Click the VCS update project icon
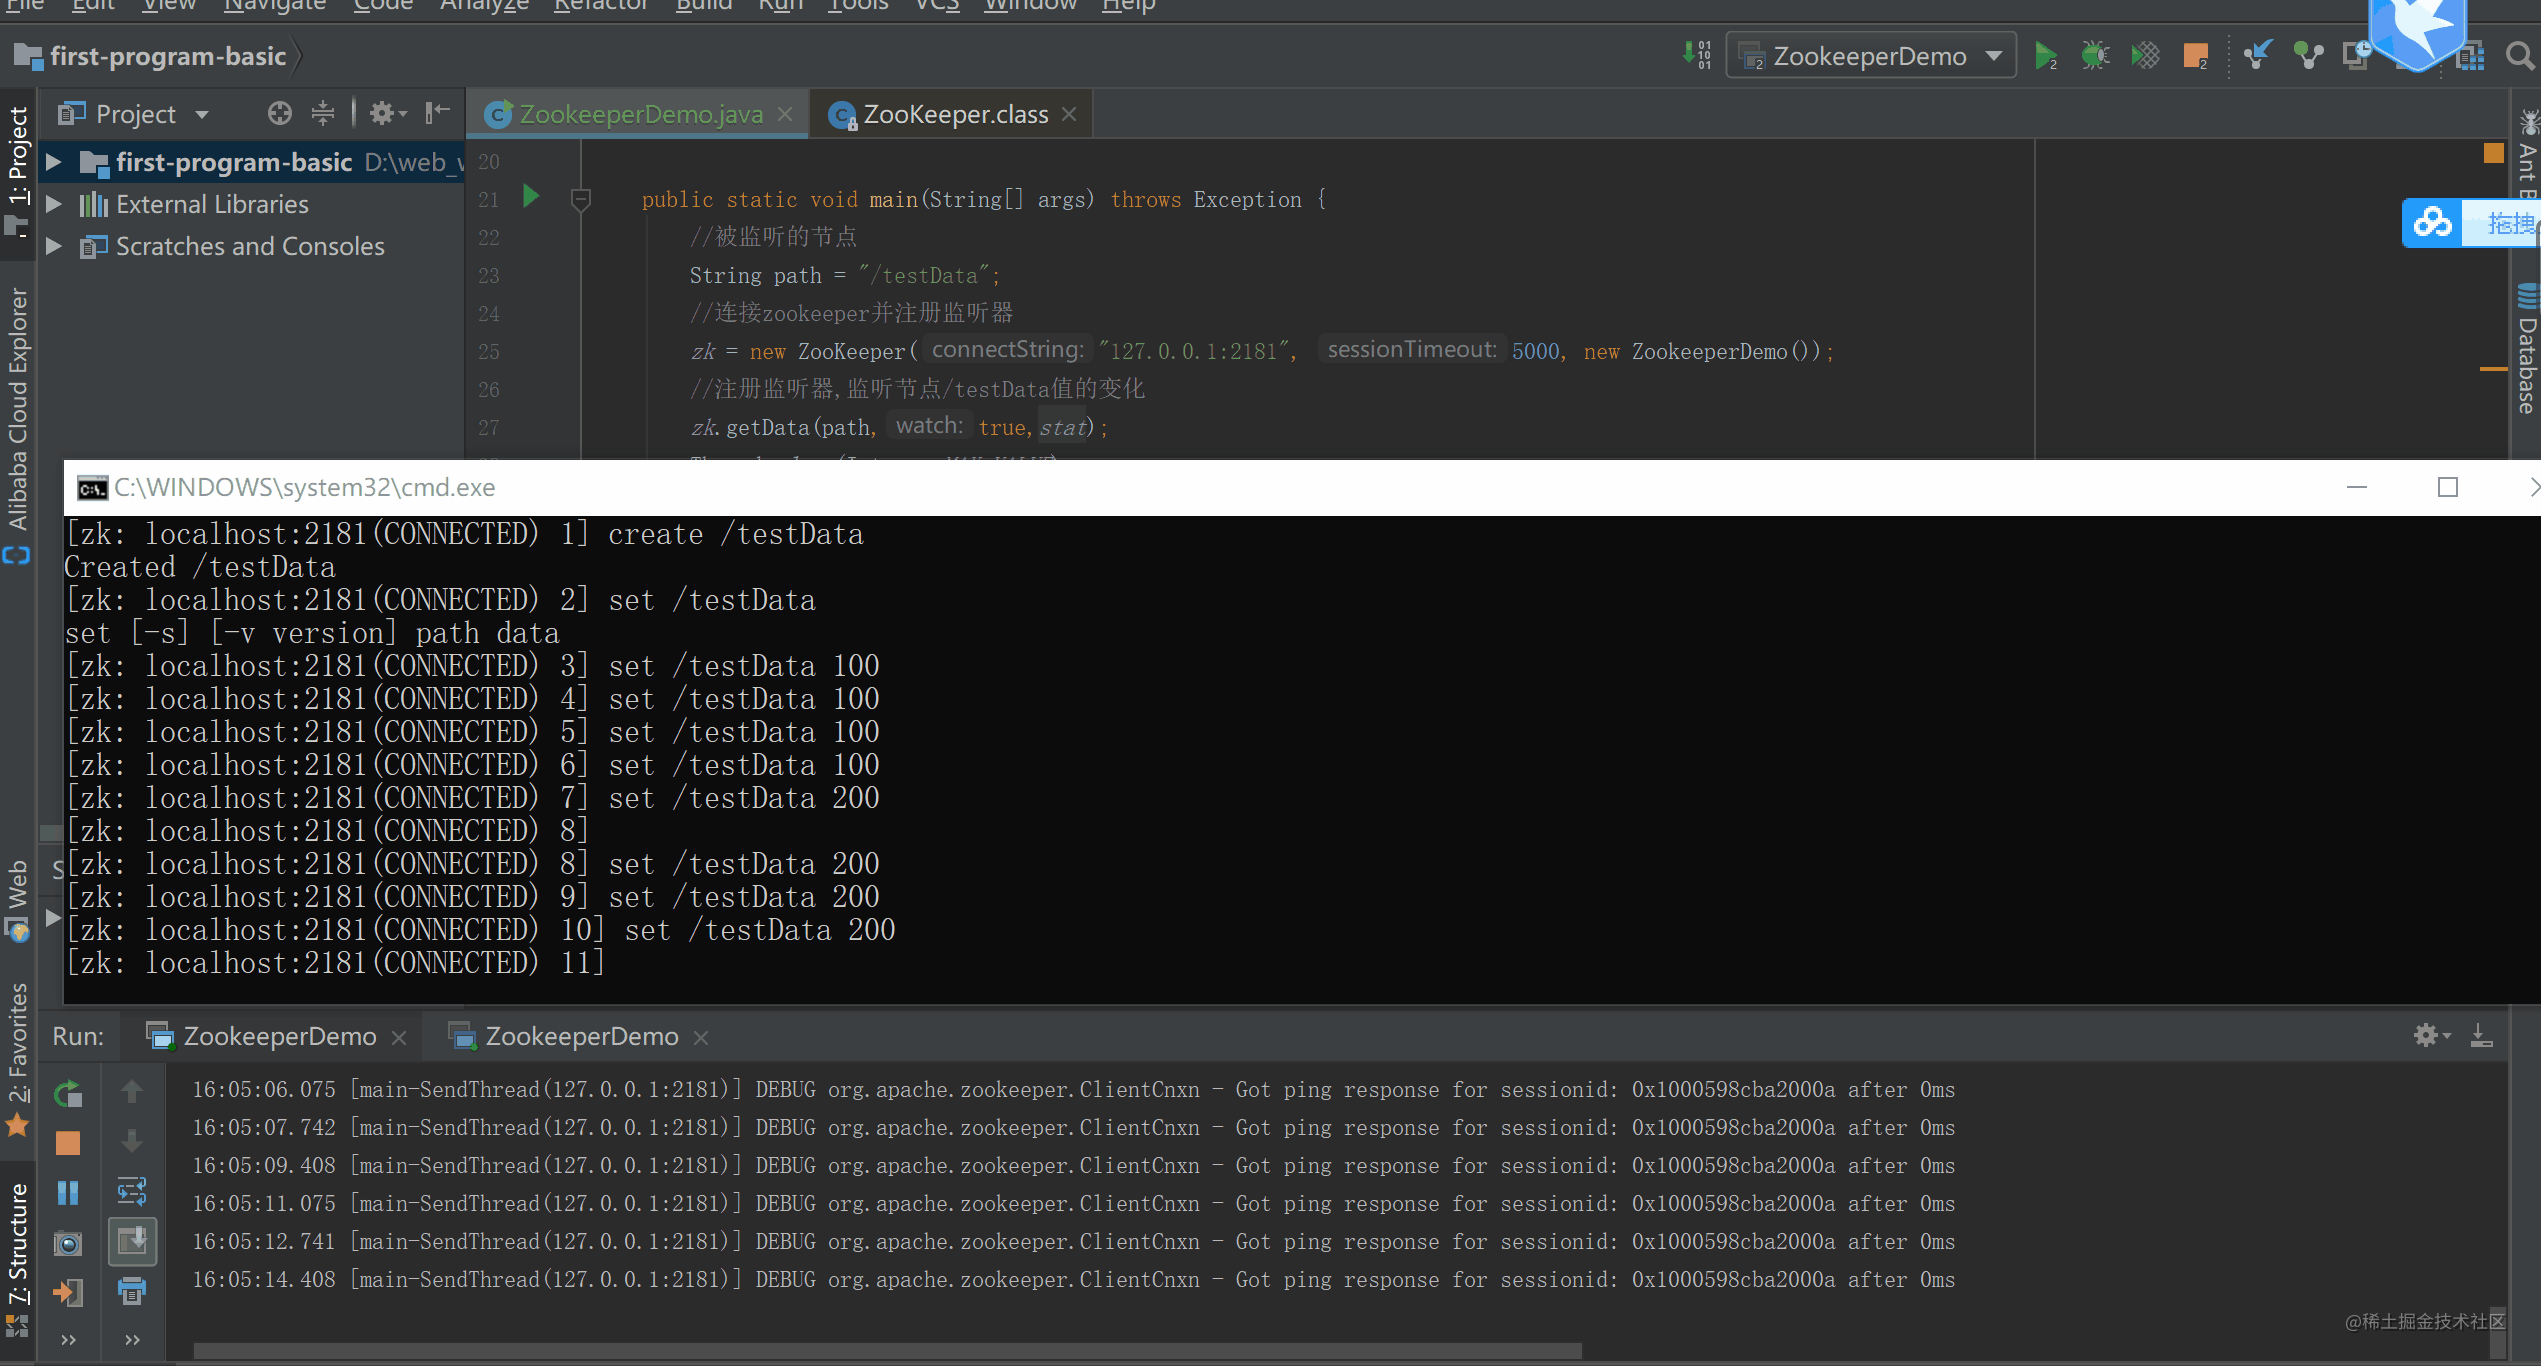Image resolution: width=2541 pixels, height=1366 pixels. tap(2257, 55)
